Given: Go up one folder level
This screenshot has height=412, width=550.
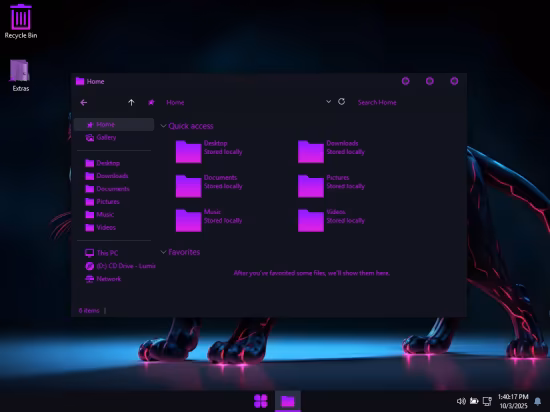Looking at the screenshot, I should pos(131,102).
